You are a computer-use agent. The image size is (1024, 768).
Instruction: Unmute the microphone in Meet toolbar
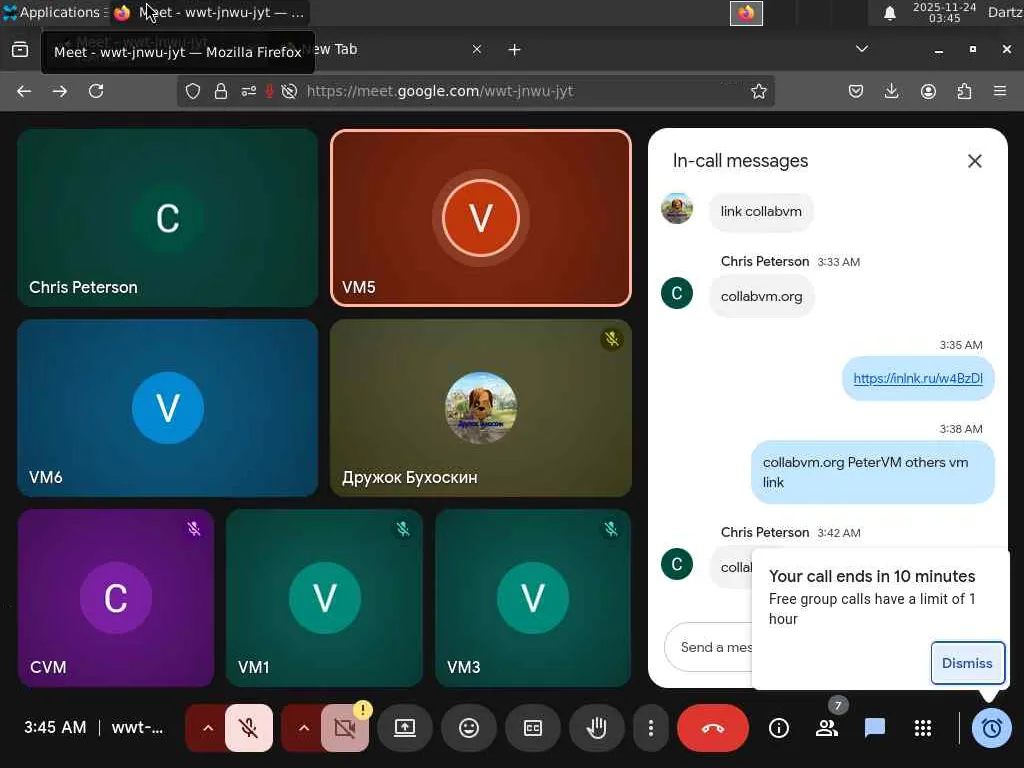(249, 728)
